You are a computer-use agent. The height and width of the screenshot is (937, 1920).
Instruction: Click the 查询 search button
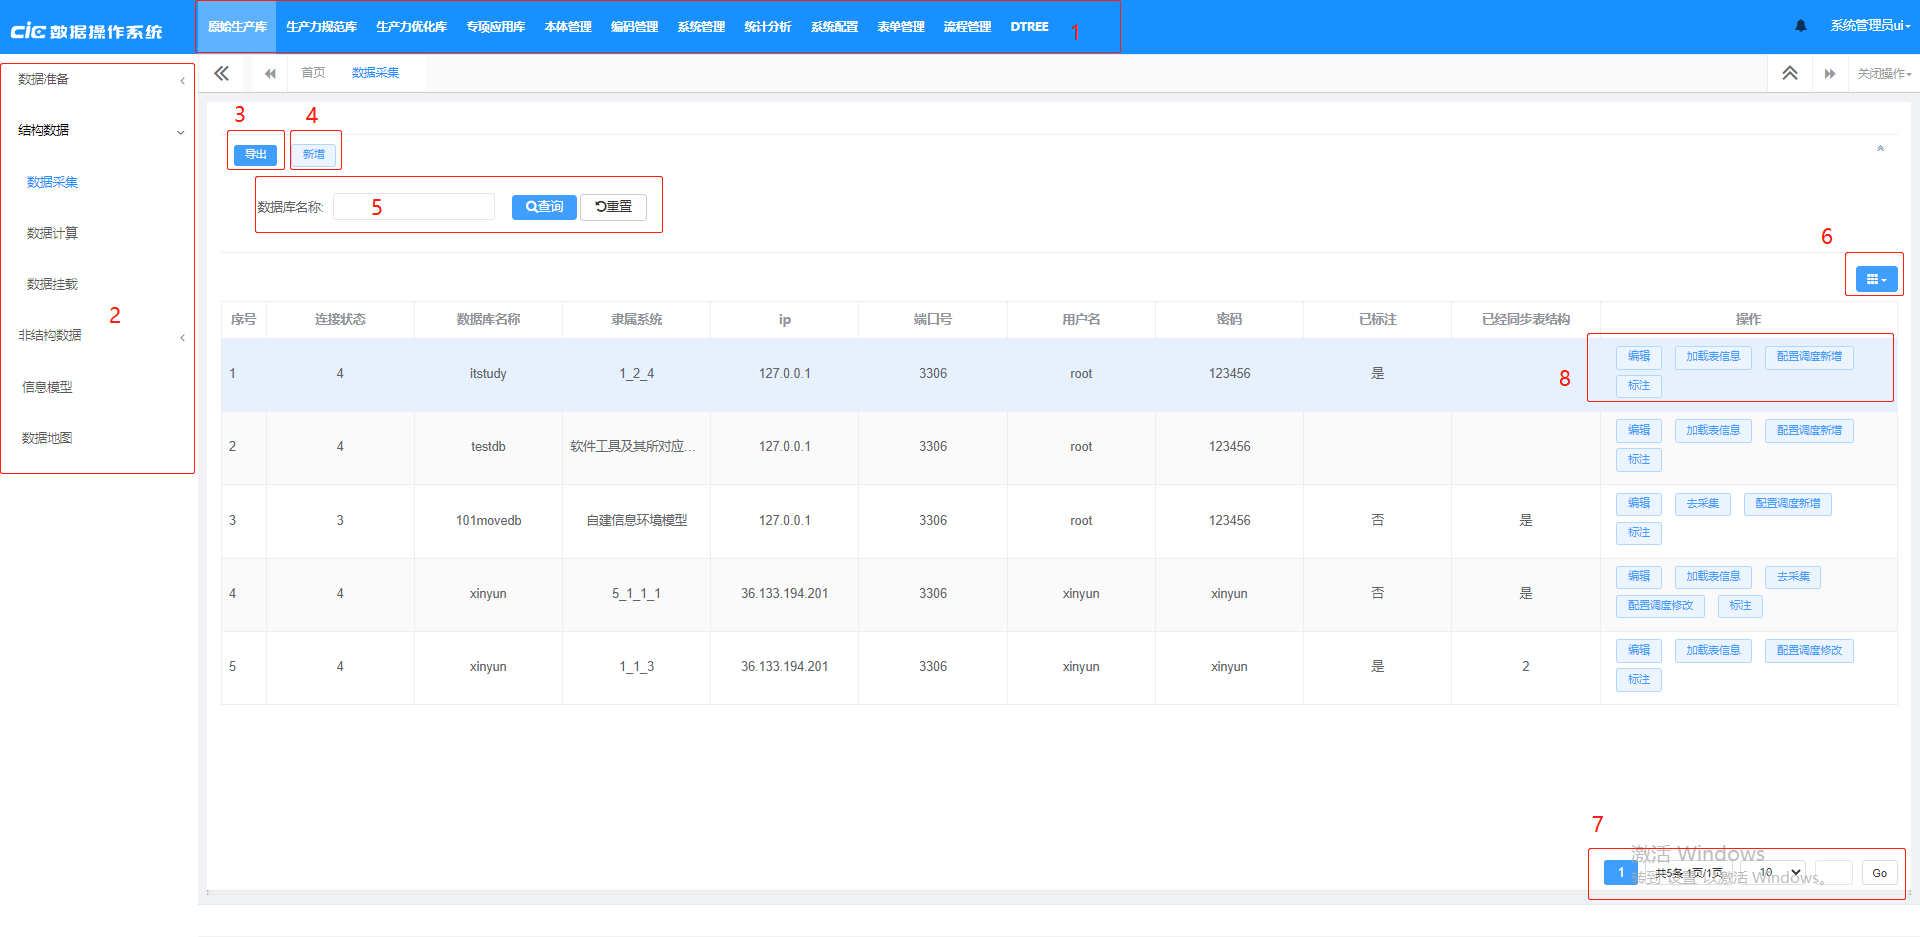click(544, 207)
